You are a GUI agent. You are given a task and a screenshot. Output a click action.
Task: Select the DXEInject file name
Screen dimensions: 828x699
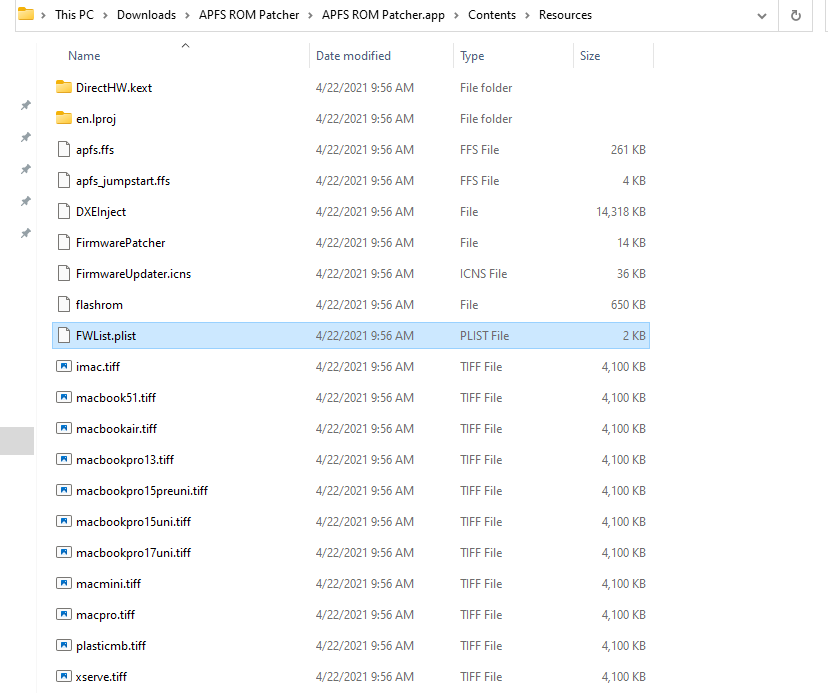[x=101, y=212]
